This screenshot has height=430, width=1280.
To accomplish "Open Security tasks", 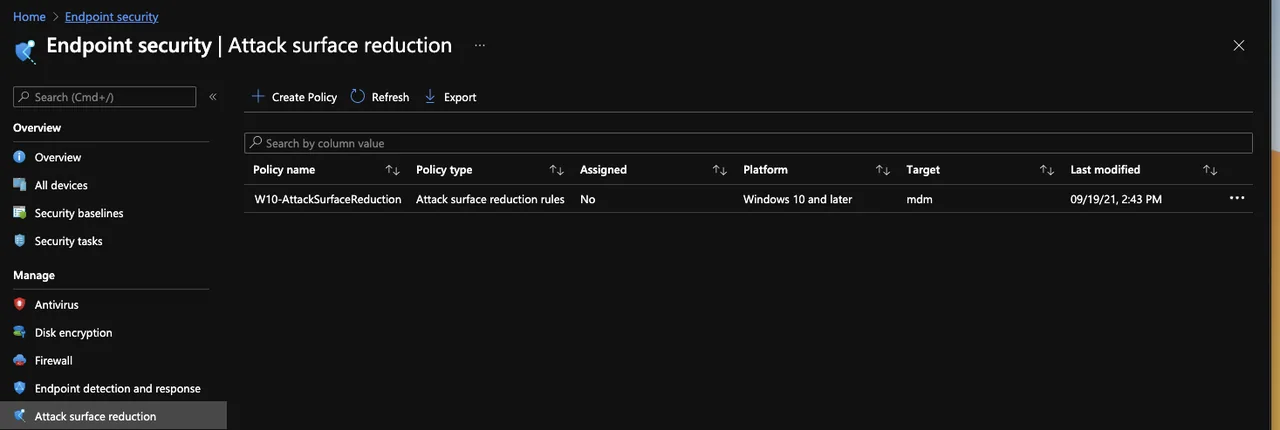I will (x=68, y=241).
